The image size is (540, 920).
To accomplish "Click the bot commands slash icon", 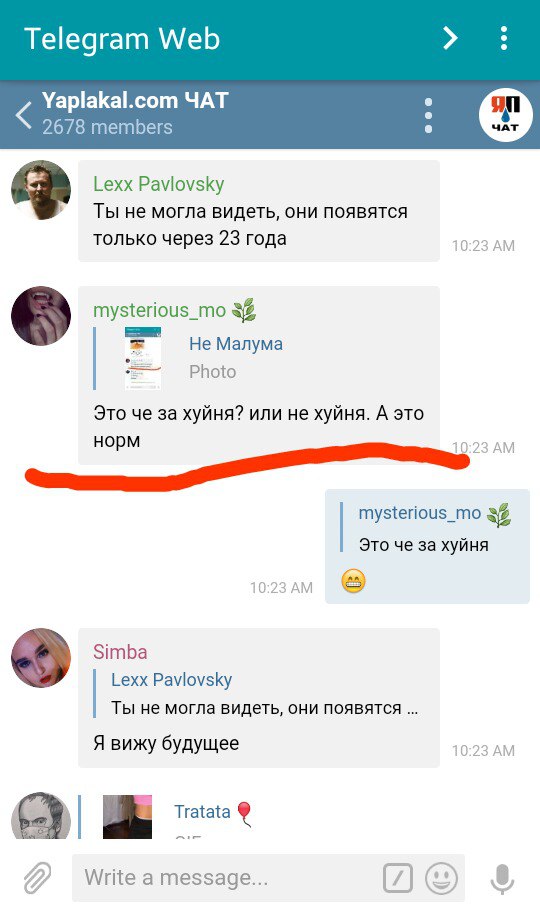I will pyautogui.click(x=397, y=878).
